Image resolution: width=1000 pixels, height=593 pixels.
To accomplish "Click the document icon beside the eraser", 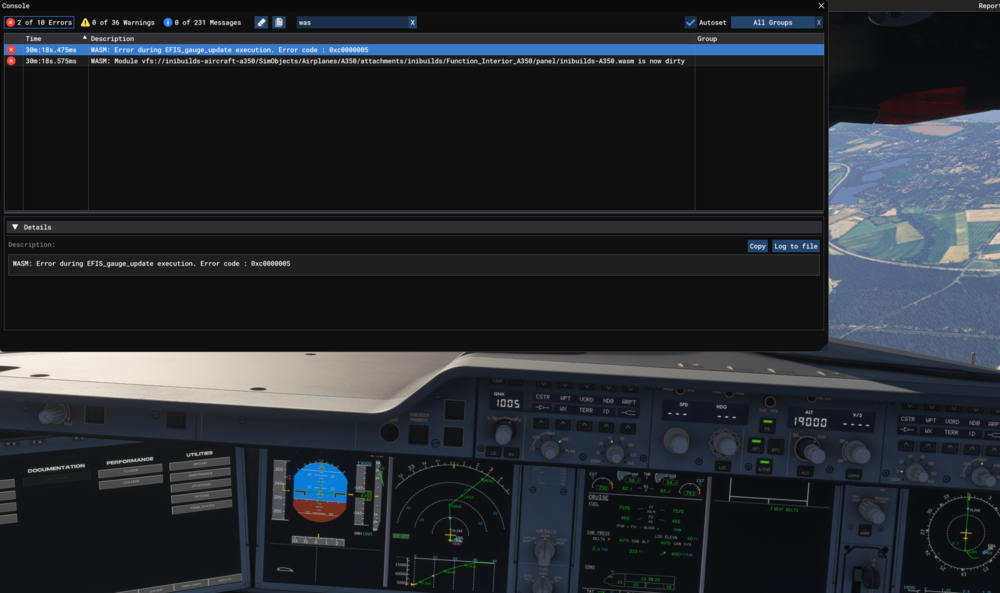I will point(279,22).
